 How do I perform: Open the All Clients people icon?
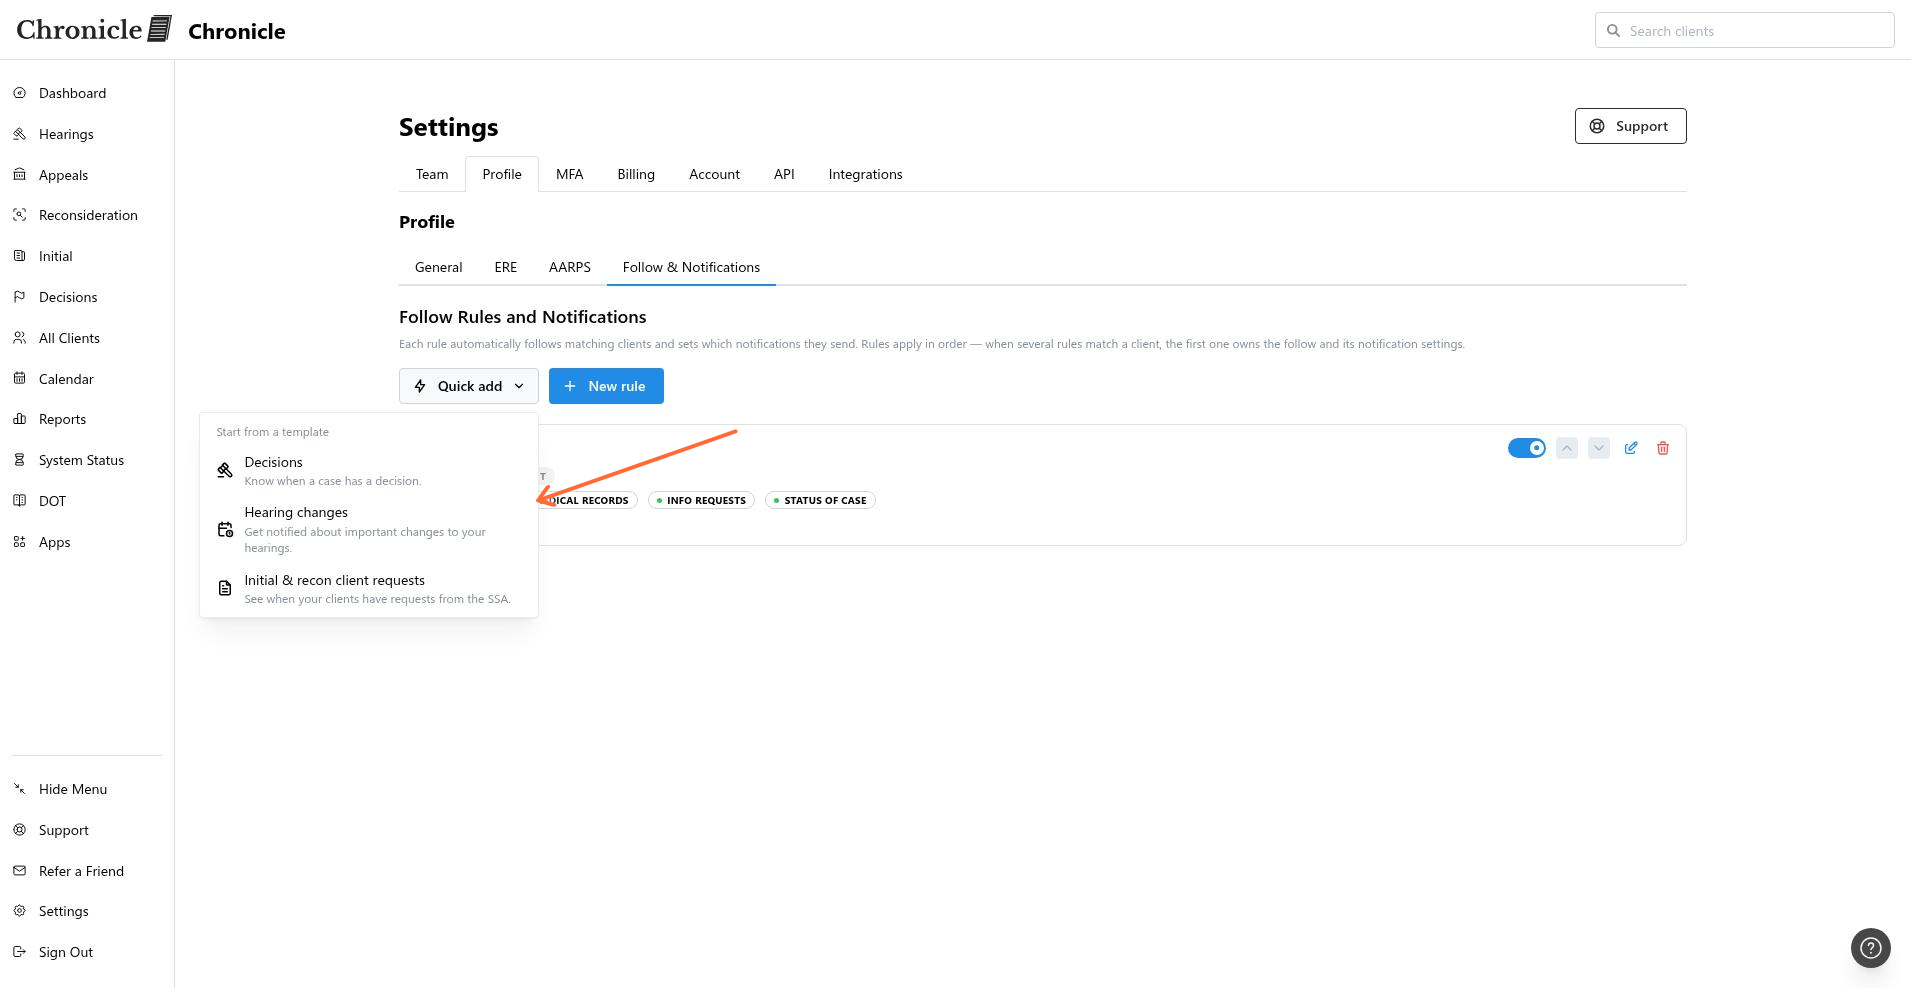19,338
